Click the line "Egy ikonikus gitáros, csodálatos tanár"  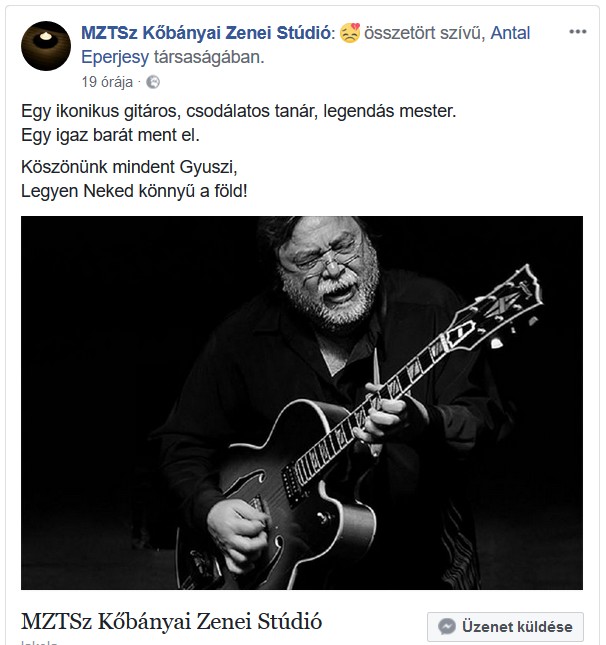(238, 110)
